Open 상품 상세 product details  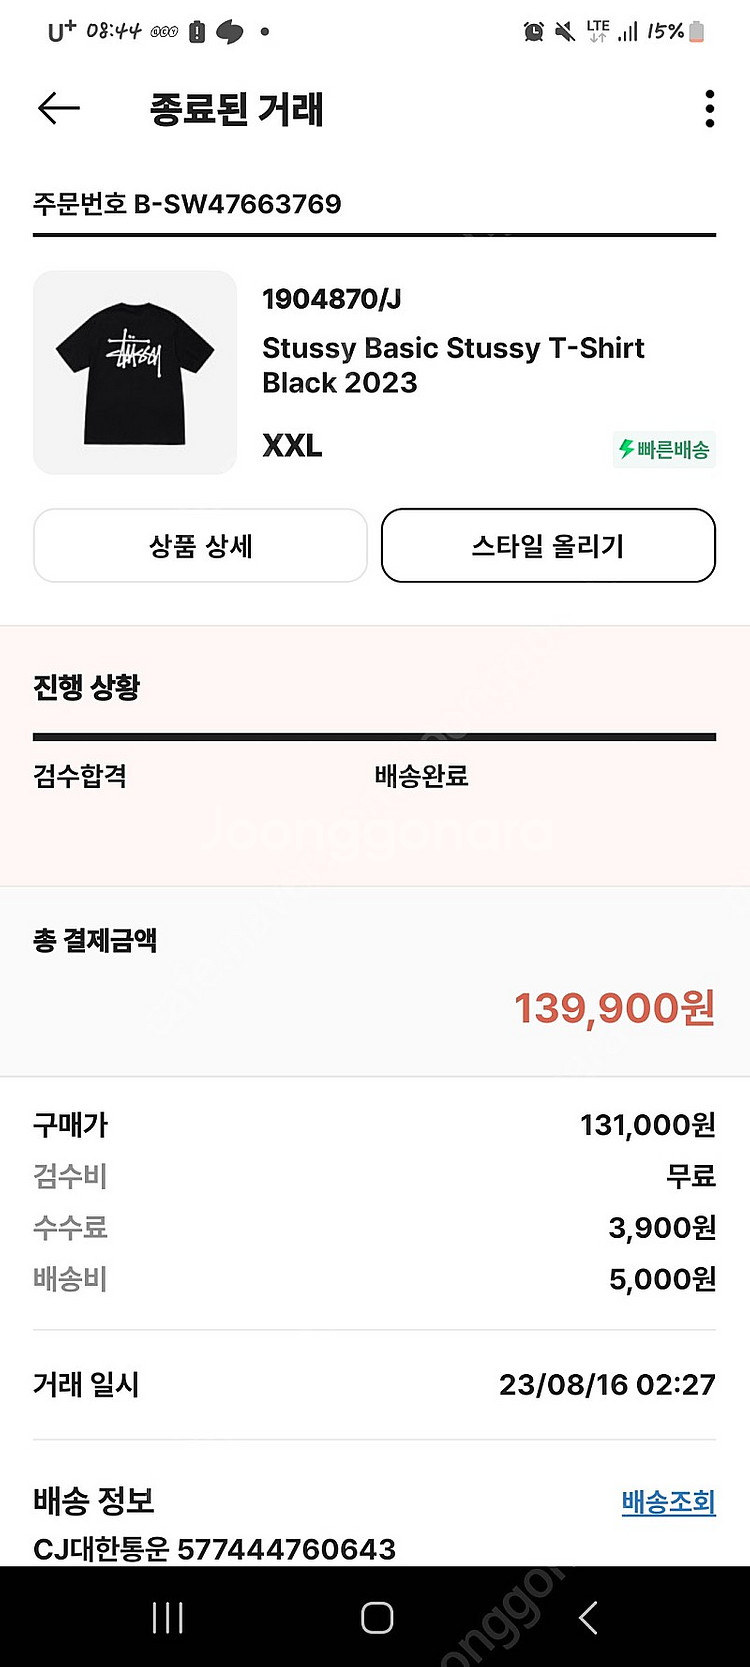point(200,546)
